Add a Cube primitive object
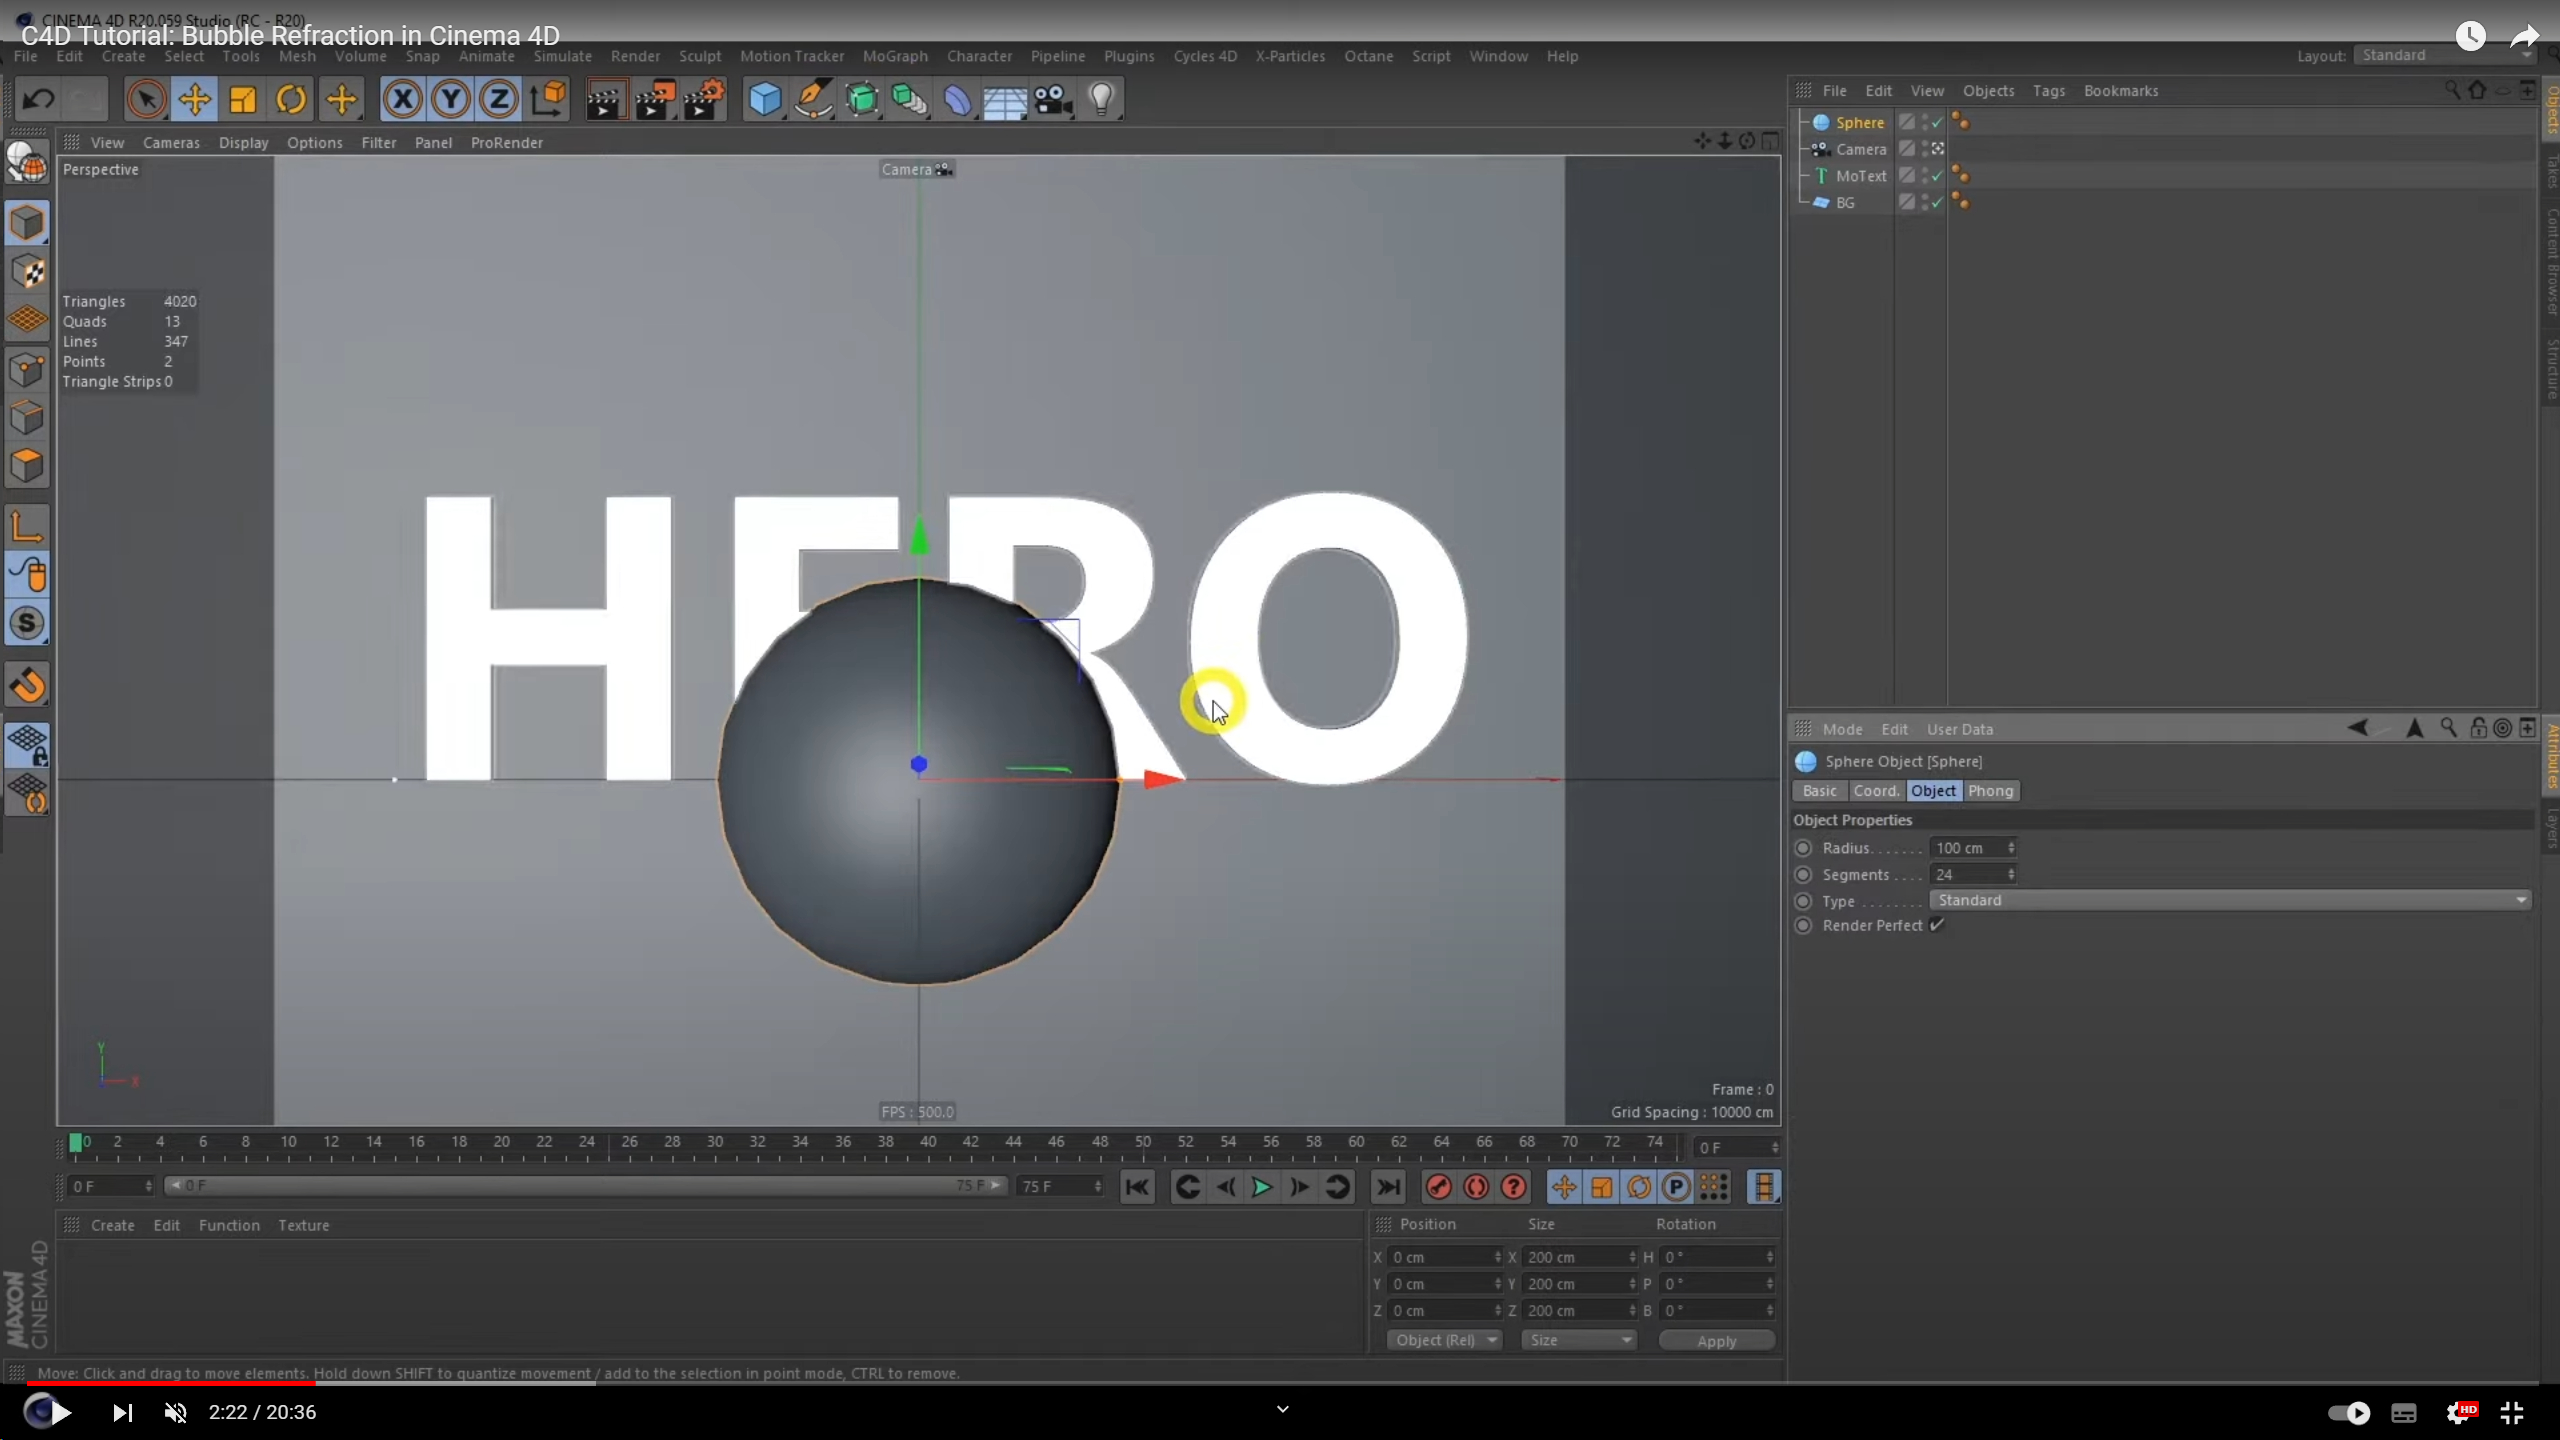The height and width of the screenshot is (1440, 2560). [765, 99]
